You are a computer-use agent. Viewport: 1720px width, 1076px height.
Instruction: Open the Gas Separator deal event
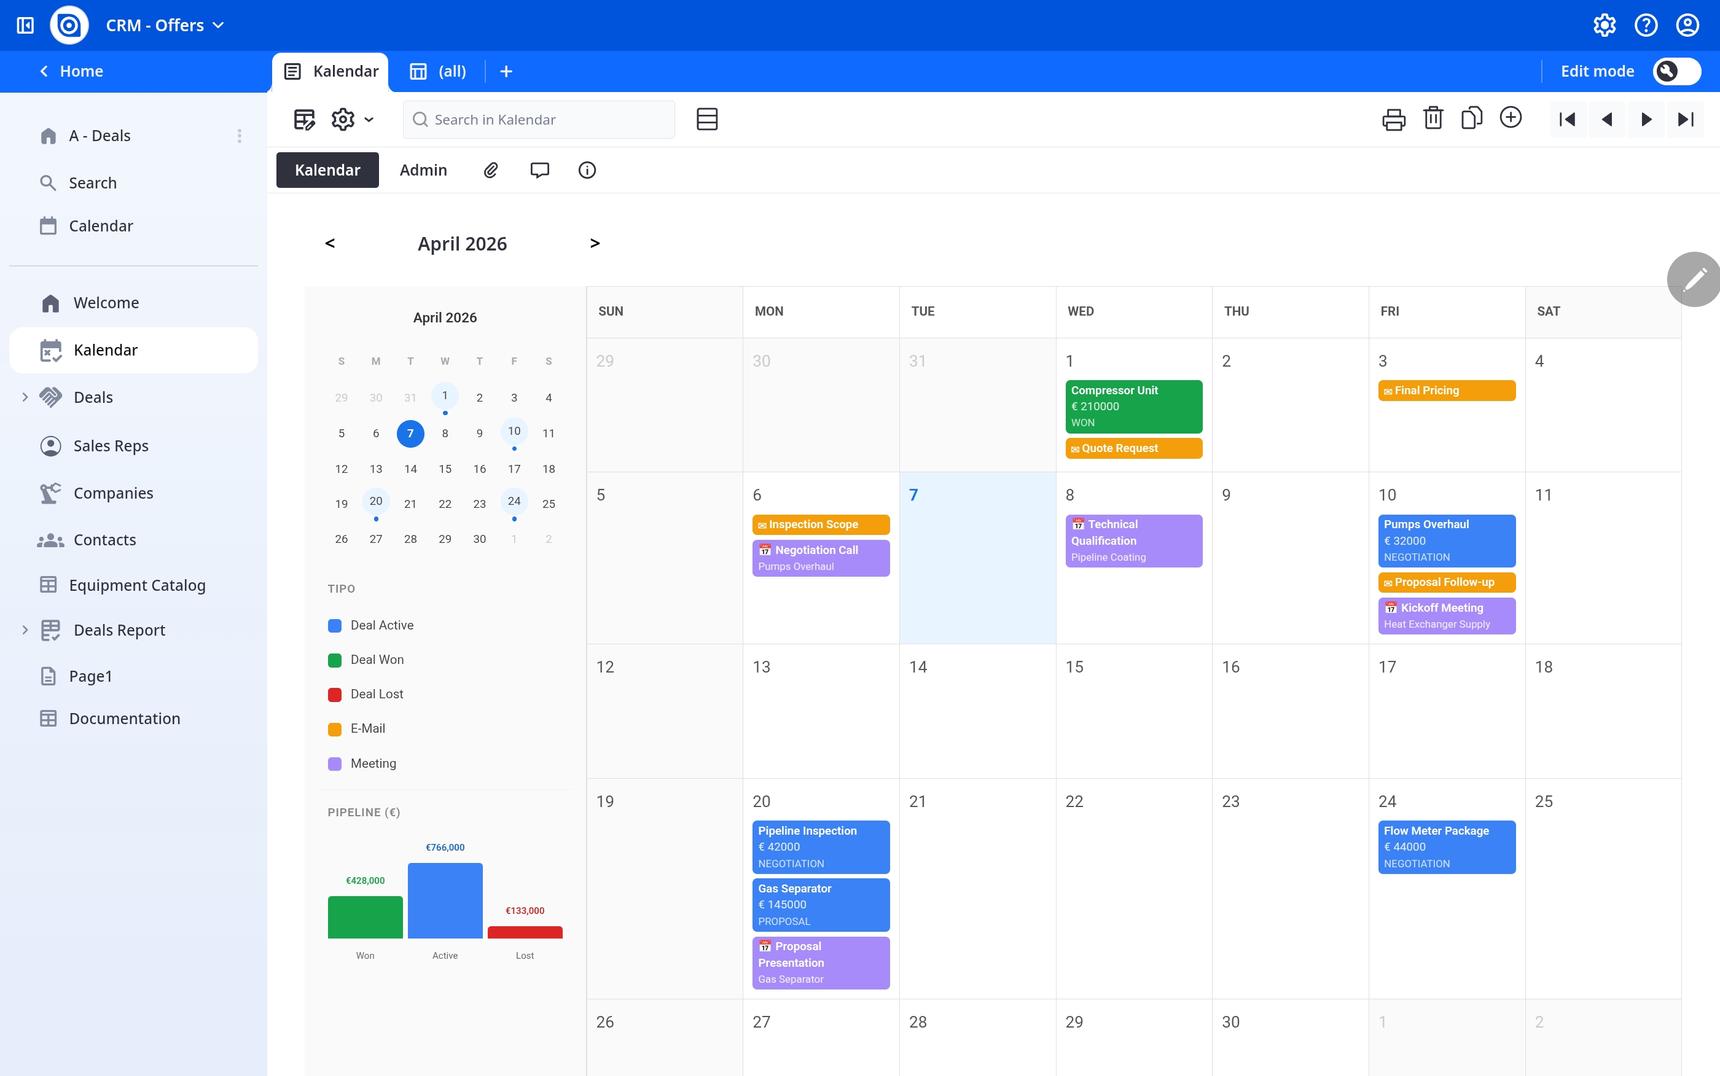click(821, 905)
